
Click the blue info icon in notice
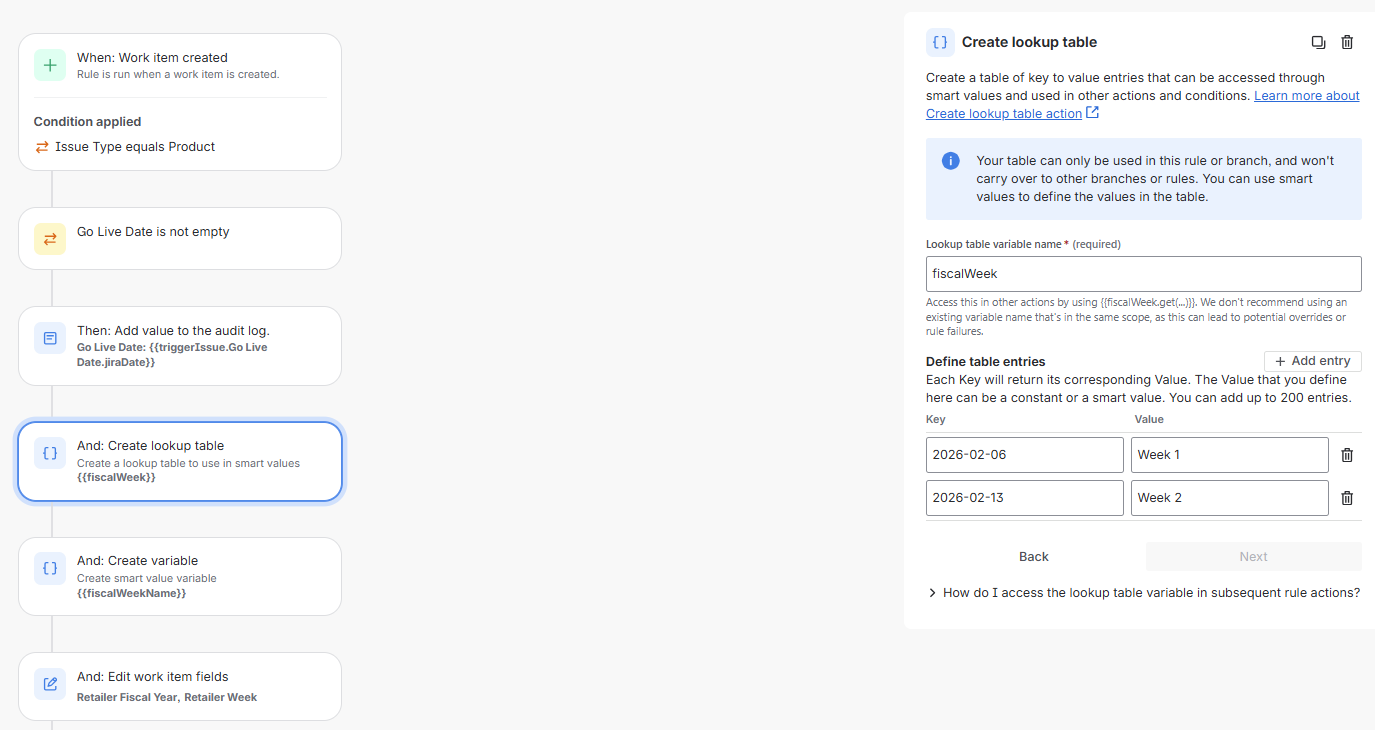tap(951, 161)
